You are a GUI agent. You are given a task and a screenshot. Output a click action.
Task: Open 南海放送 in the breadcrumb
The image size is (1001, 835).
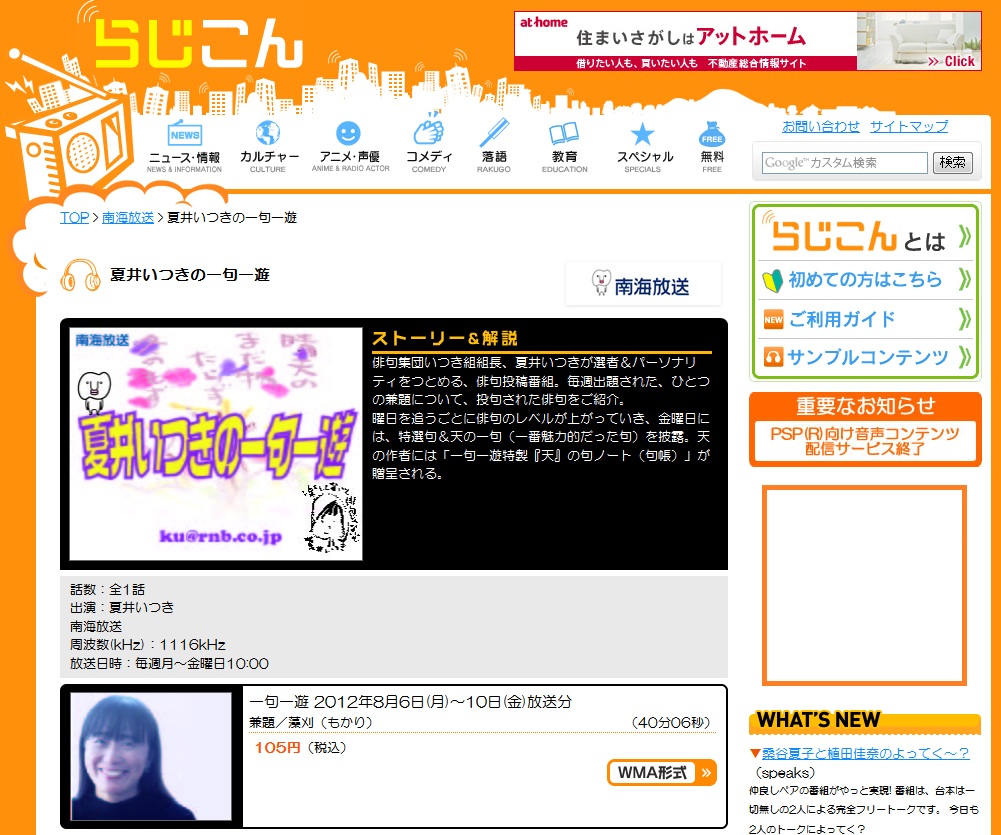point(128,218)
